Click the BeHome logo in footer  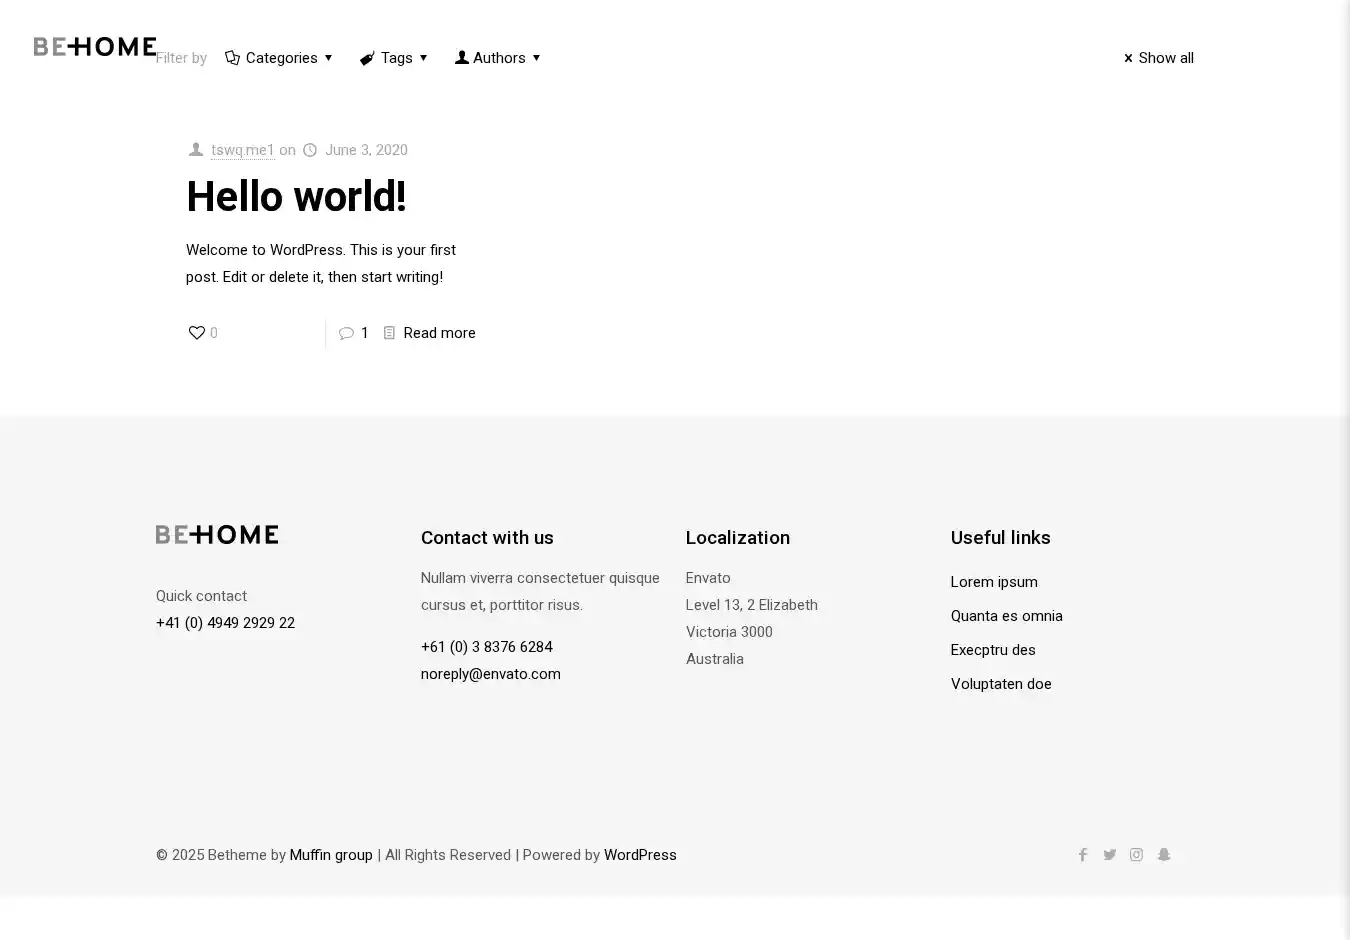(x=217, y=535)
